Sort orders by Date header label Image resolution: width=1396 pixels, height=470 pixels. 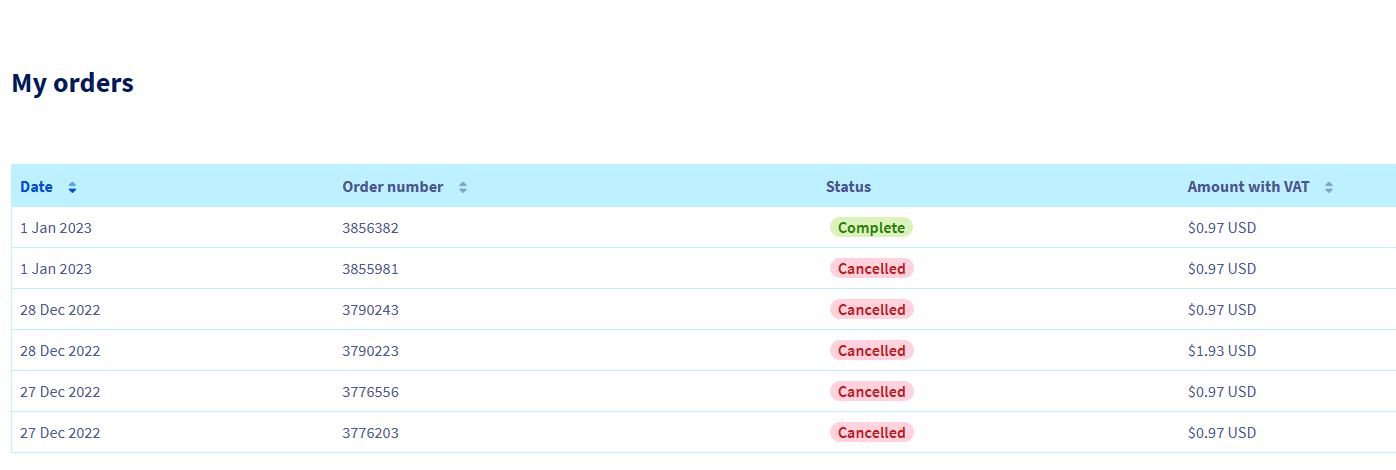(37, 187)
